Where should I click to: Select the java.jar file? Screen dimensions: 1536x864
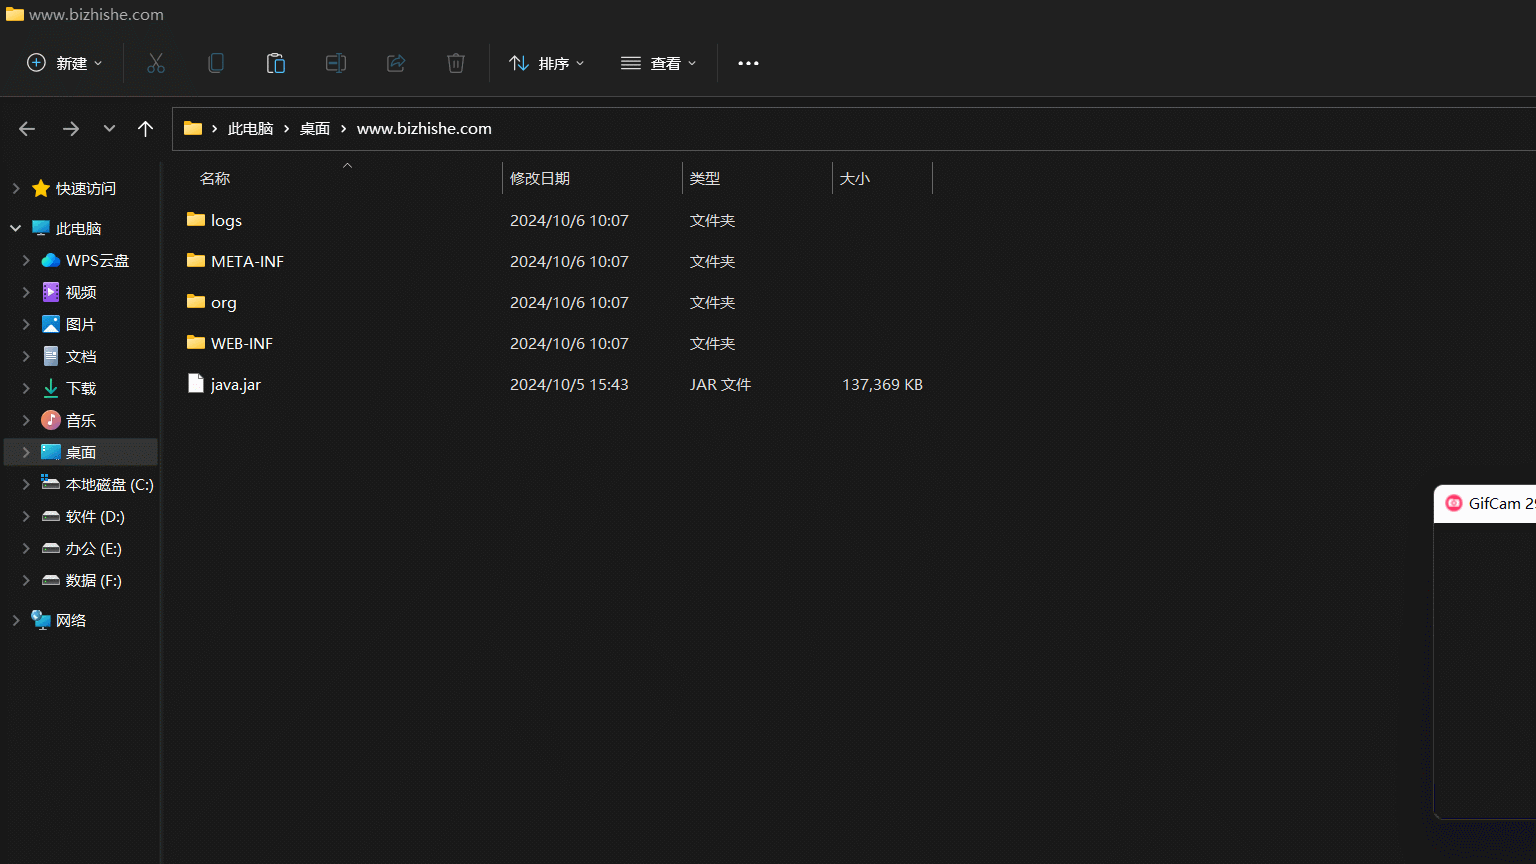(x=236, y=384)
